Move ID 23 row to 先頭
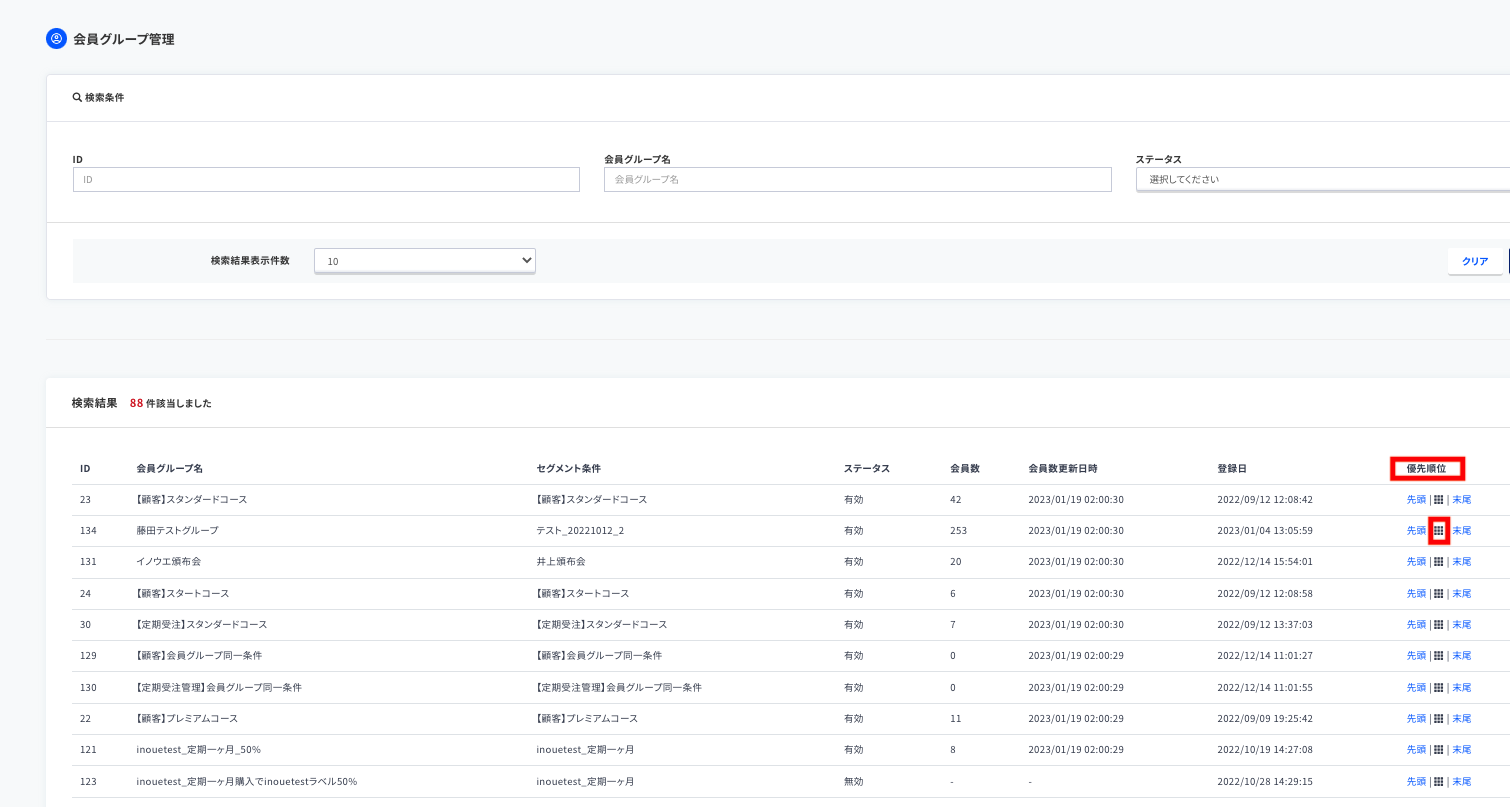 1416,500
